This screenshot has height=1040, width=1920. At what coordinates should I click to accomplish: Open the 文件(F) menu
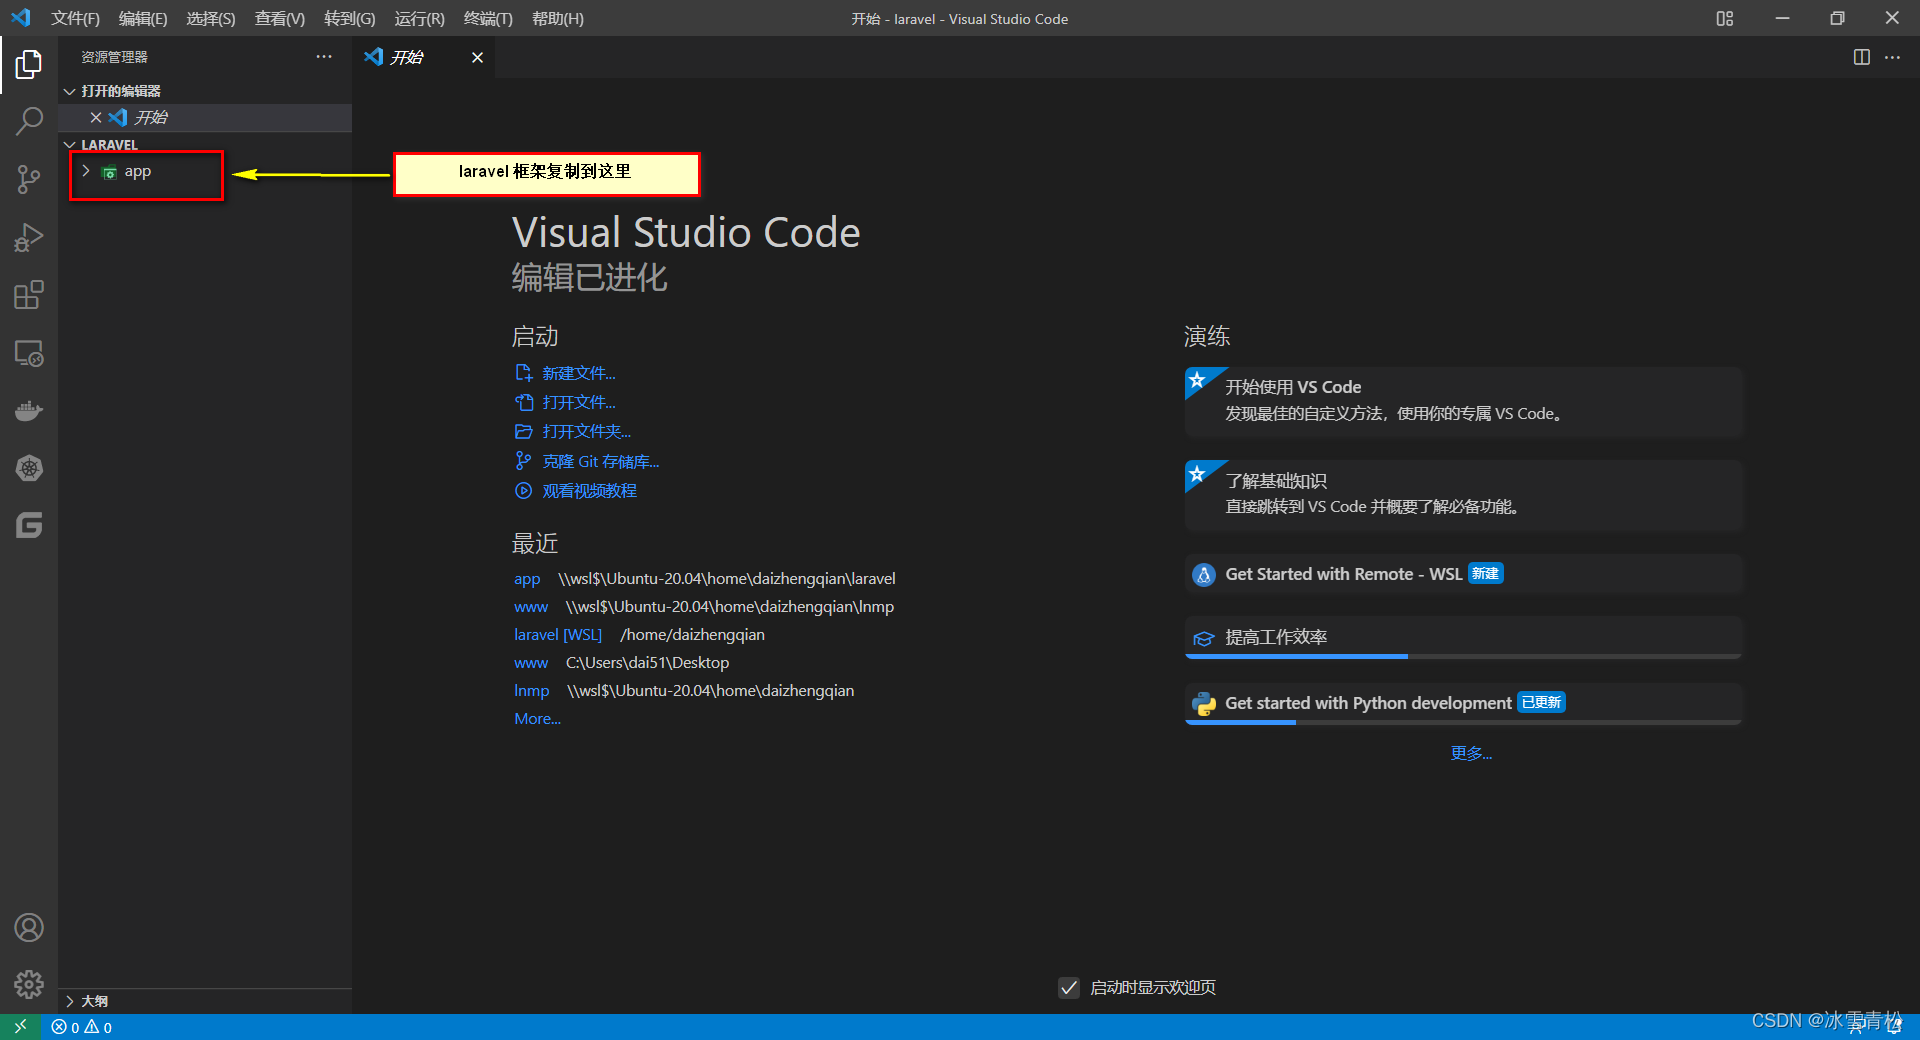[76, 19]
